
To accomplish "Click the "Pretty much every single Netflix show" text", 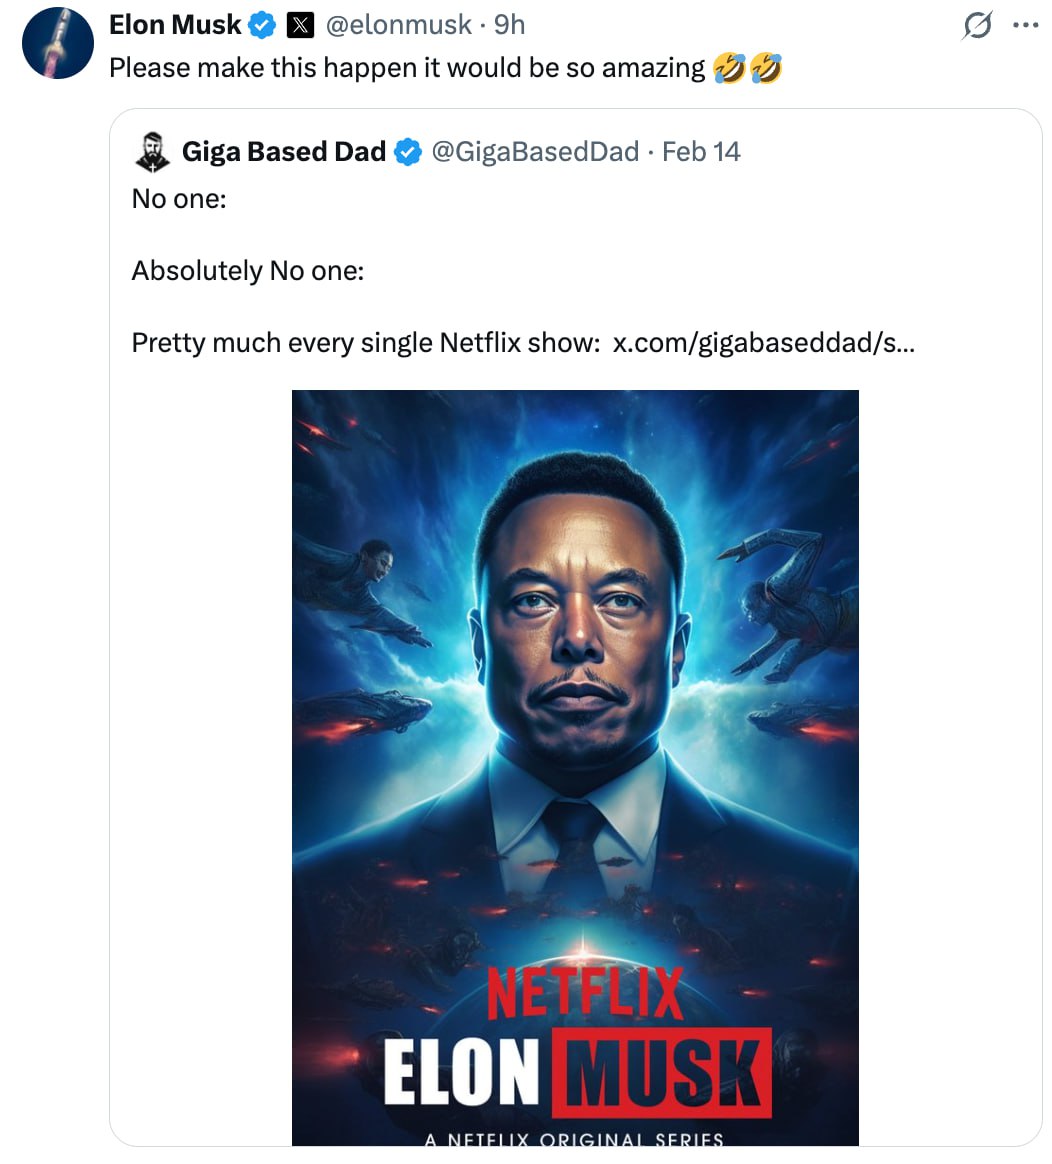I will (365, 343).
